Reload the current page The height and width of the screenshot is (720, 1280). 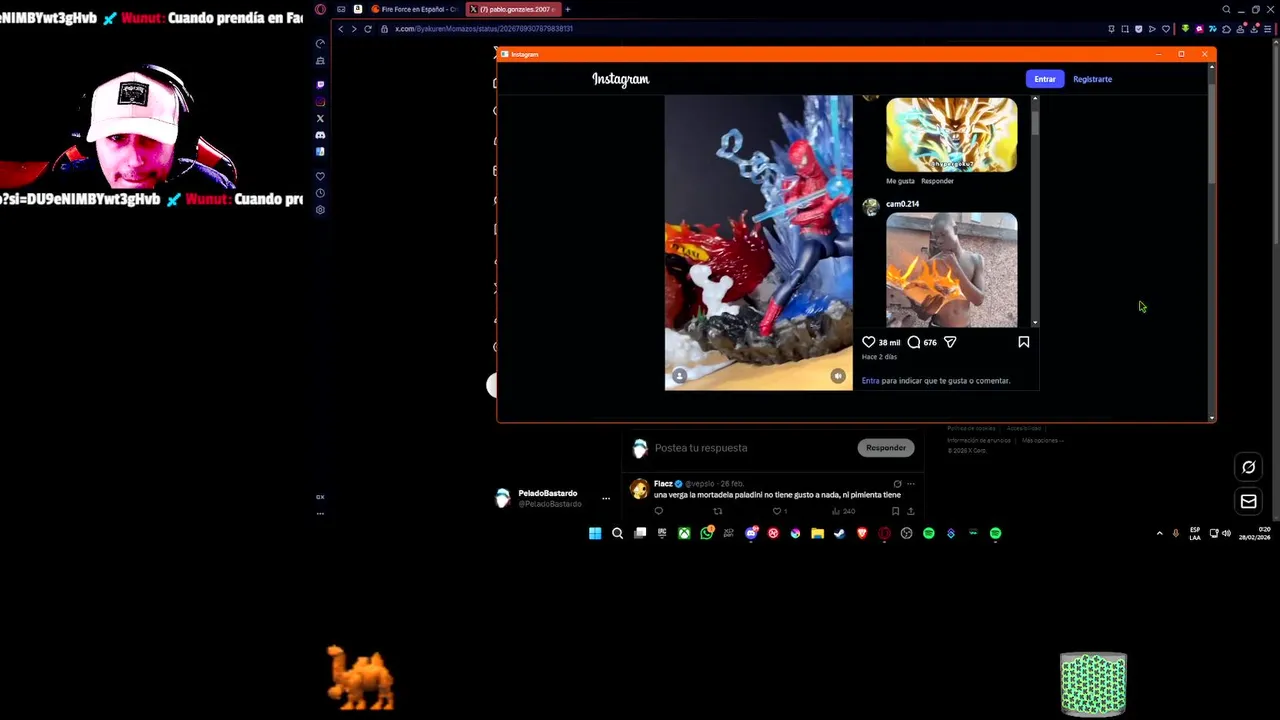368,29
